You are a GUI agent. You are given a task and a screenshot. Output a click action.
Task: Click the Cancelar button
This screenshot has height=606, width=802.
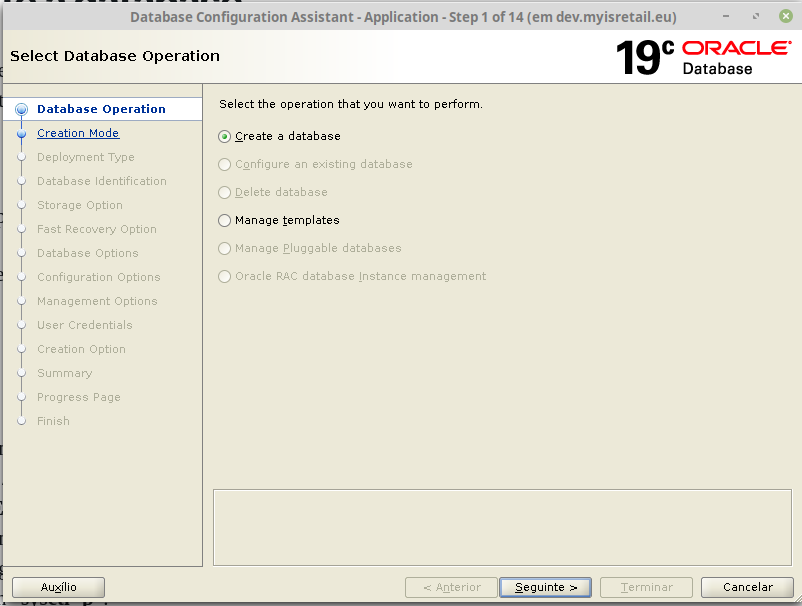747,587
